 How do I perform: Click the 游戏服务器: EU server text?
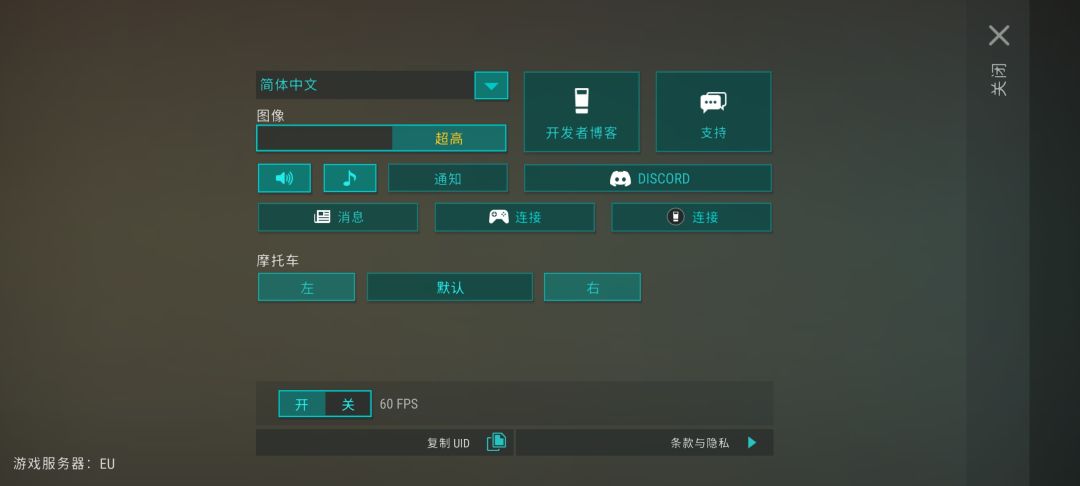(x=64, y=464)
